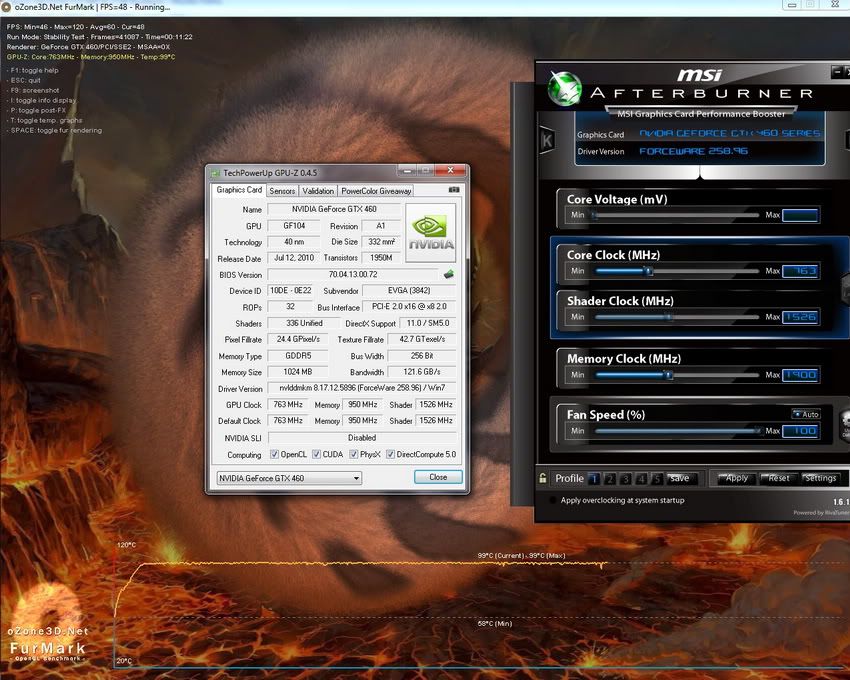Click the Fan Speed slider handle
850x680 pixels.
(758, 431)
